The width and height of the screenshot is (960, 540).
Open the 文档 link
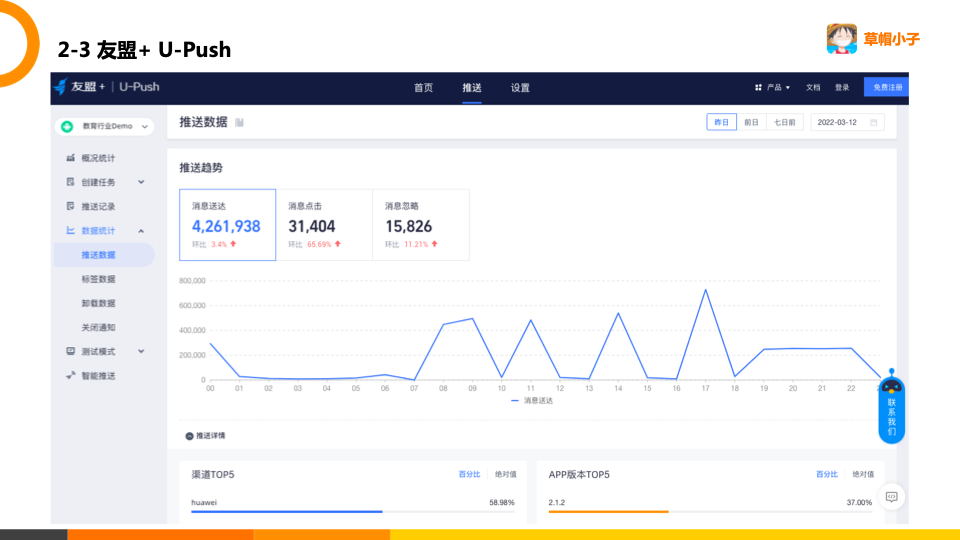[x=812, y=88]
